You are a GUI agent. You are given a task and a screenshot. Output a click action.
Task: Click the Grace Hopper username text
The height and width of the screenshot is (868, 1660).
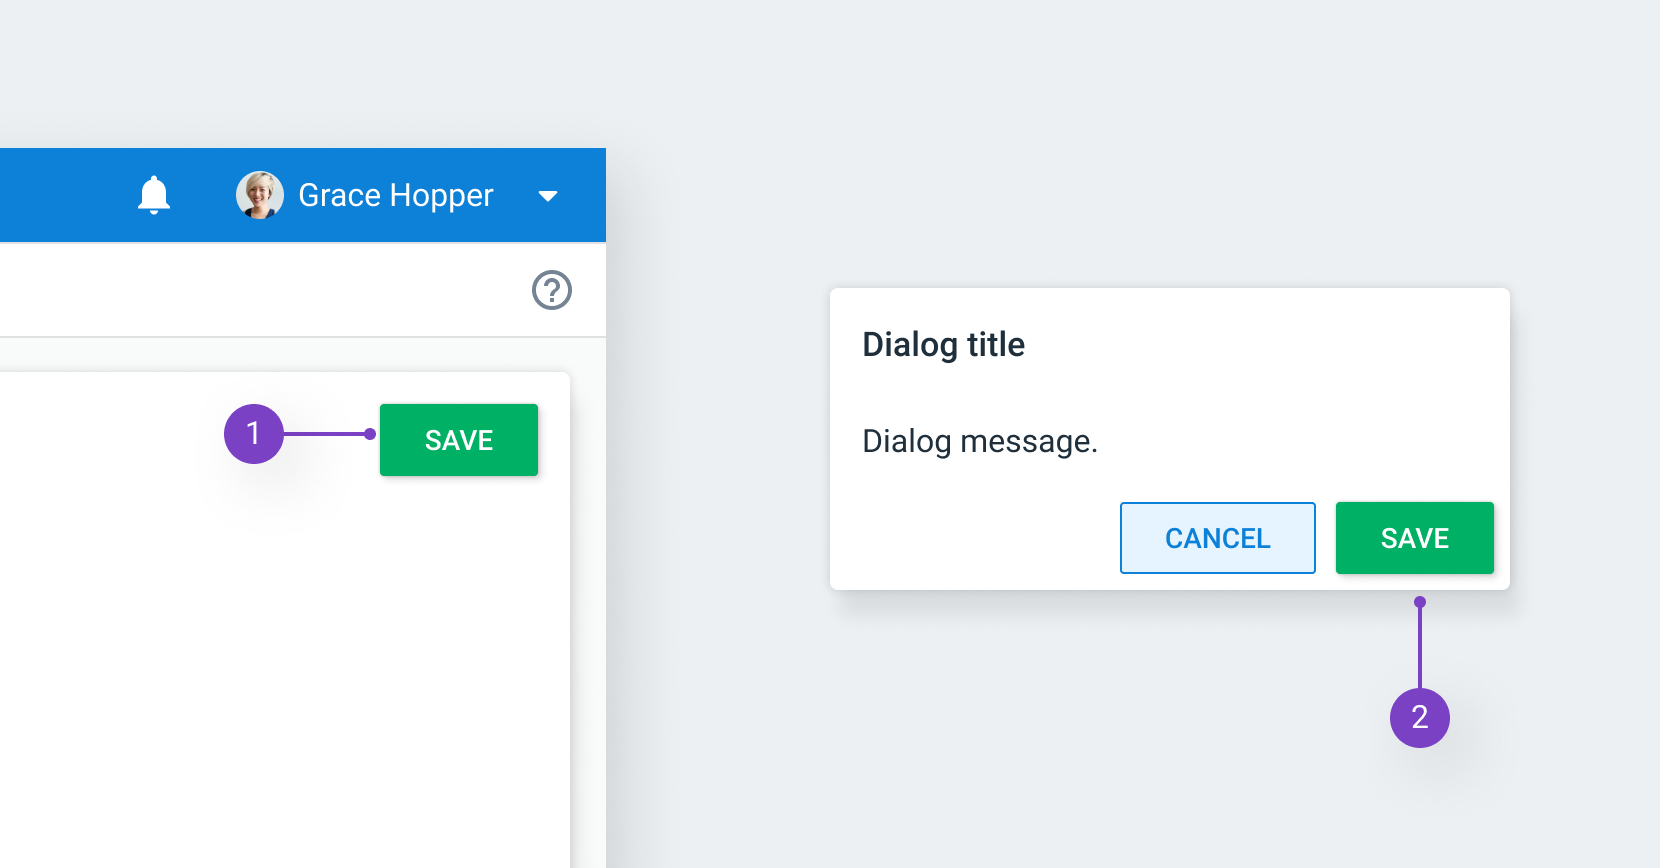[x=396, y=195]
